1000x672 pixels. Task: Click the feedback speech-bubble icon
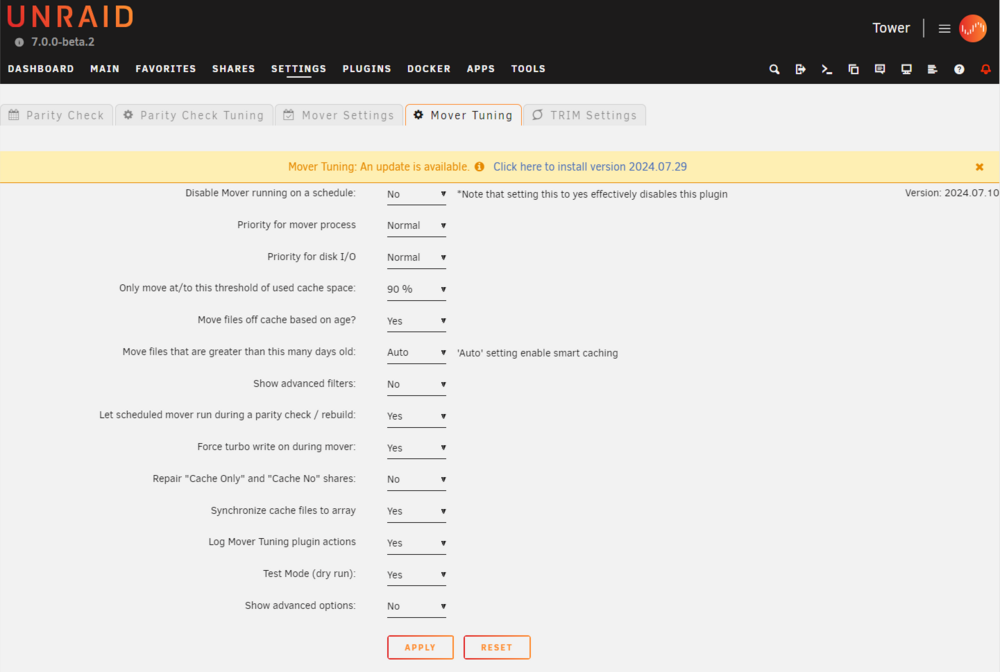[879, 69]
